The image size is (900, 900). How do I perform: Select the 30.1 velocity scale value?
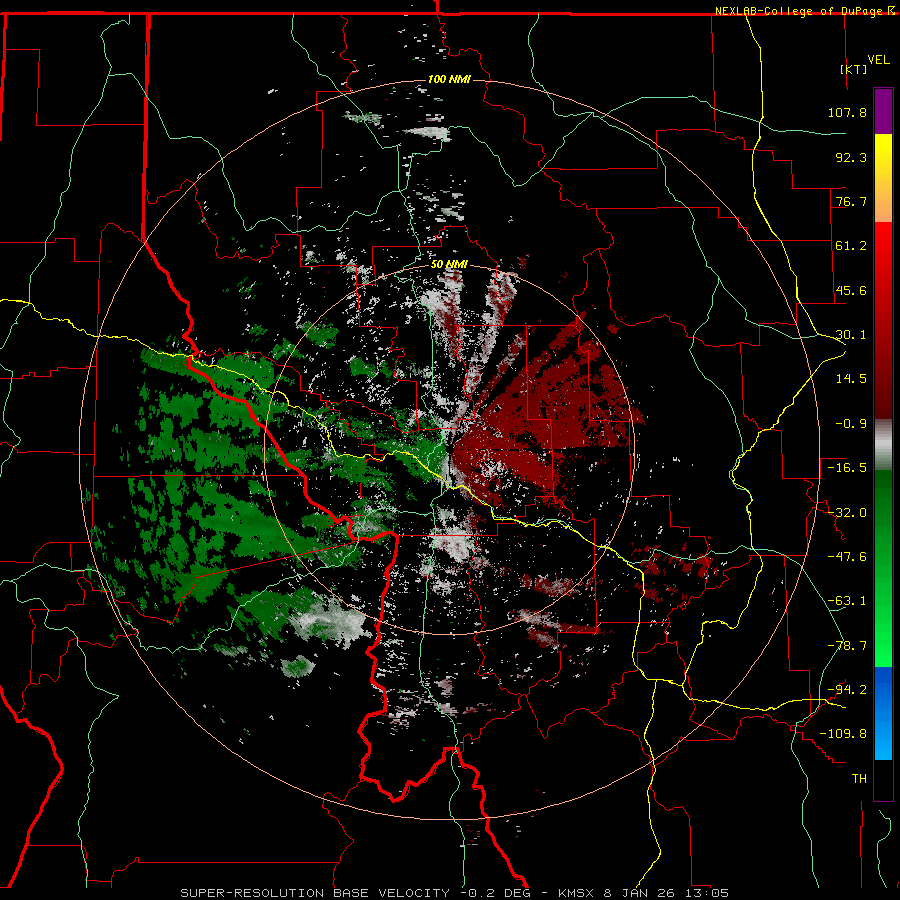851,335
